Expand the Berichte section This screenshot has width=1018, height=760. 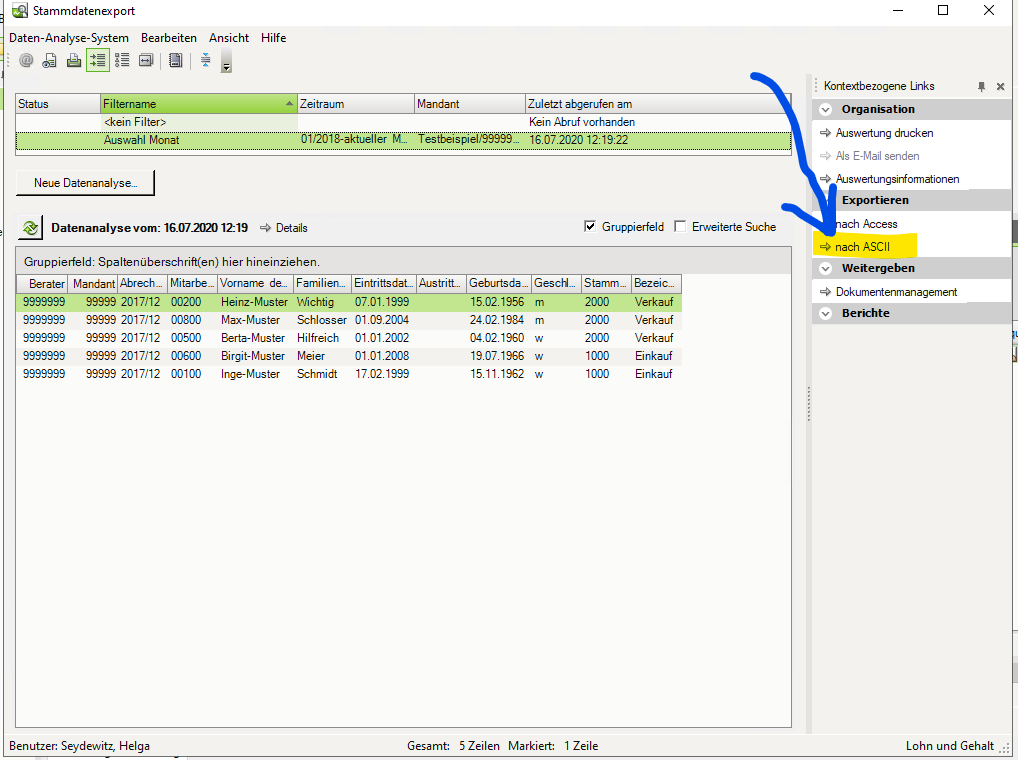coord(826,314)
